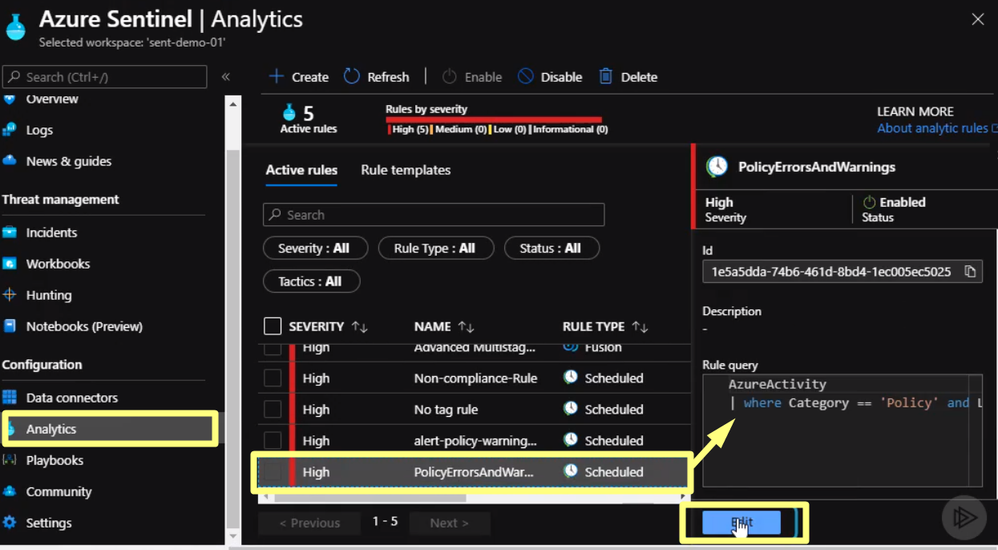This screenshot has width=998, height=550.
Task: Switch to the Rule templates tab
Action: click(x=405, y=171)
